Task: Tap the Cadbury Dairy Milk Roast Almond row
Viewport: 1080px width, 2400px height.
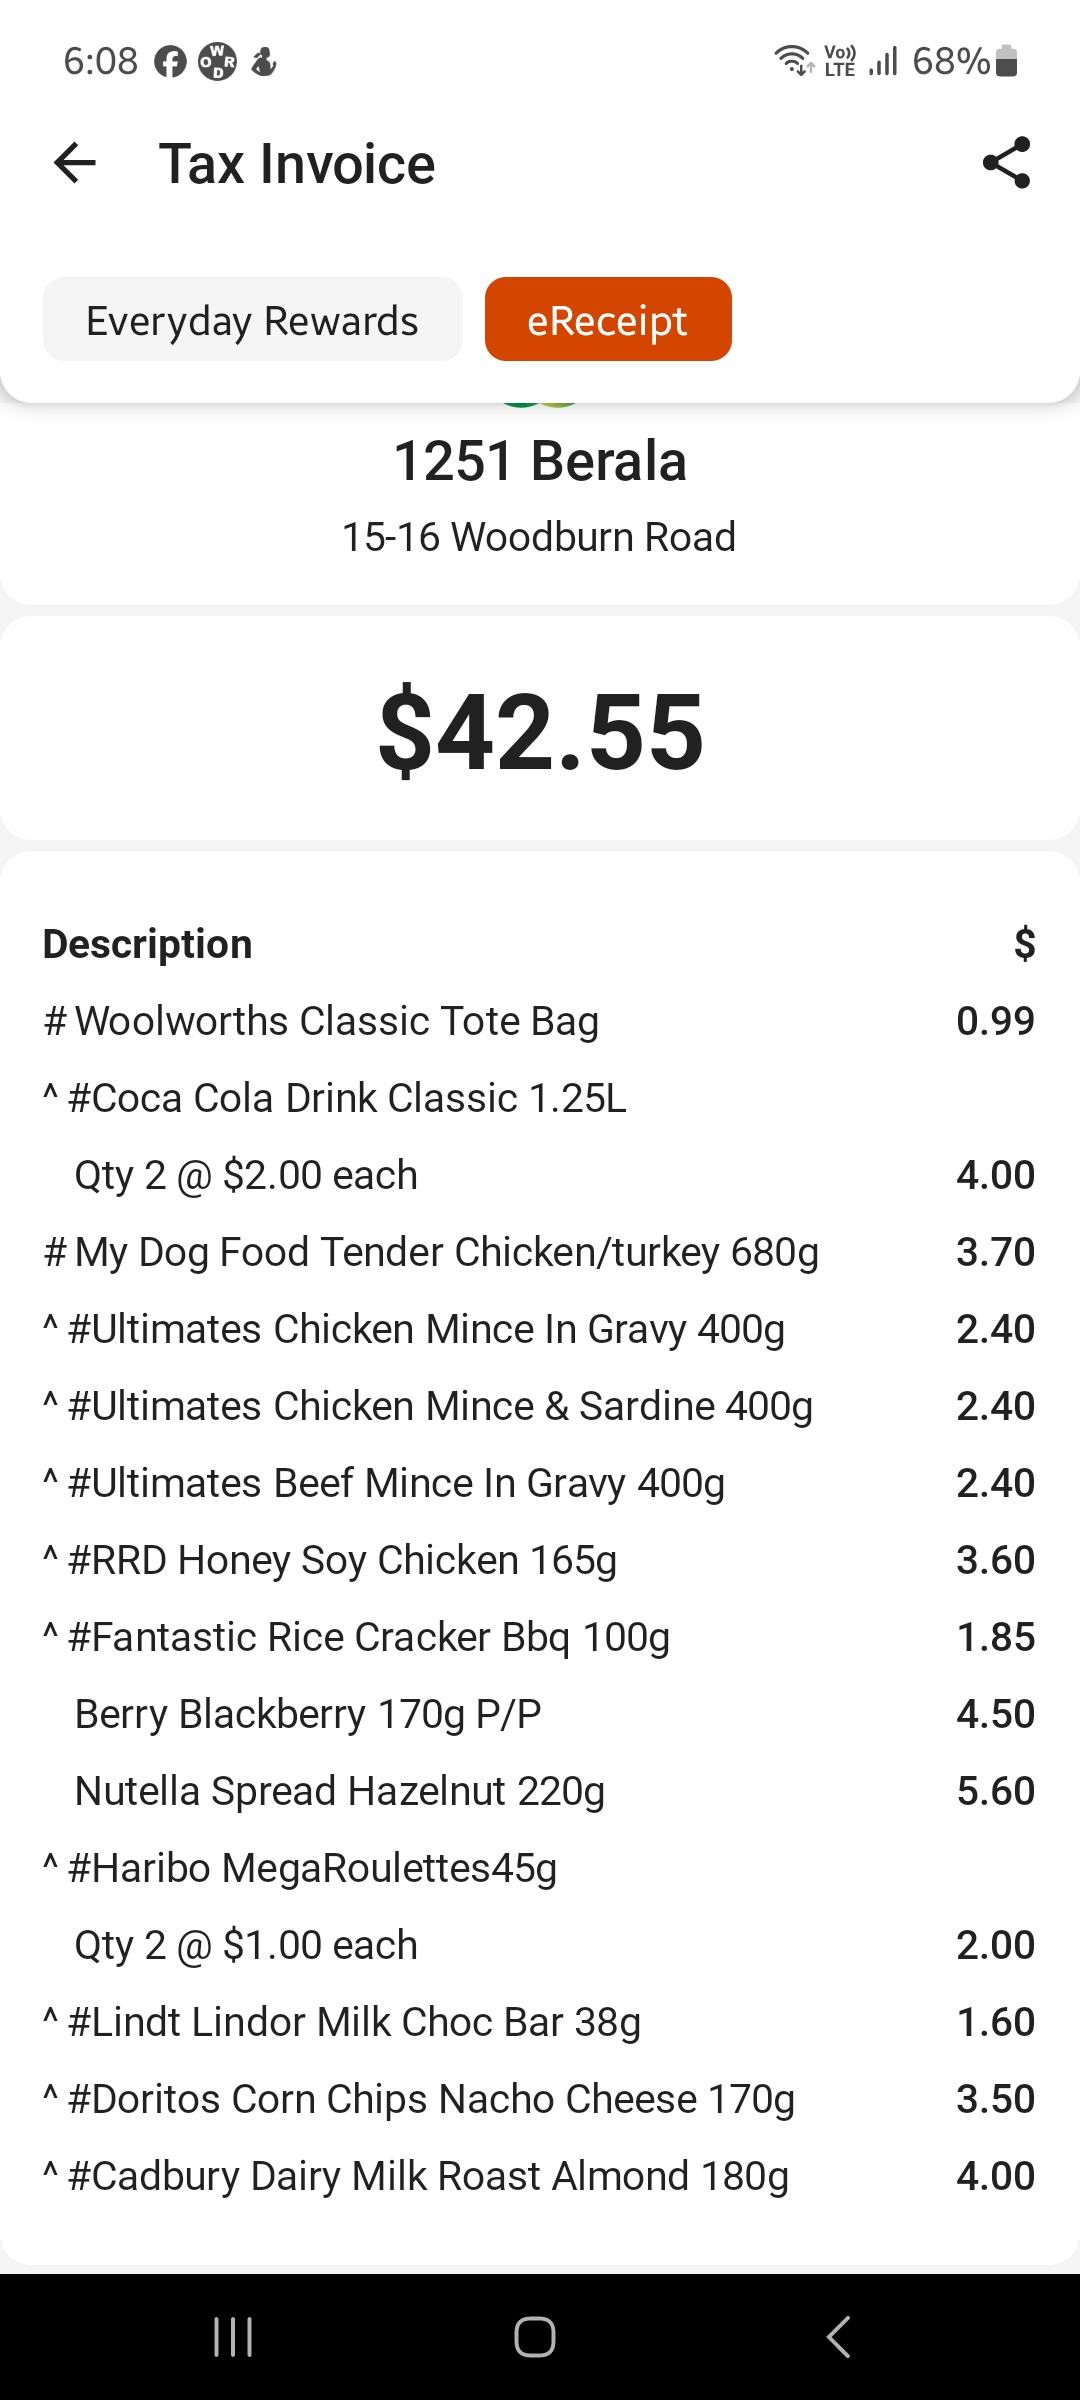Action: tap(428, 2176)
